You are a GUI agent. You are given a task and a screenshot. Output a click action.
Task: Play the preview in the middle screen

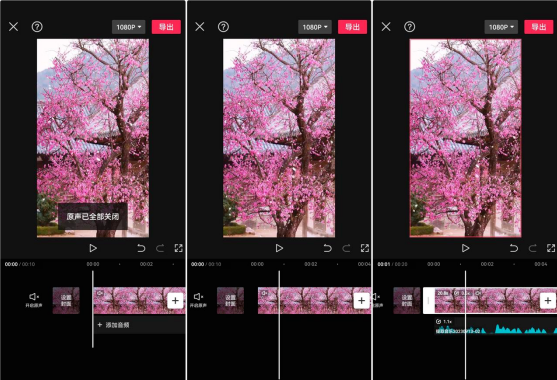(279, 248)
